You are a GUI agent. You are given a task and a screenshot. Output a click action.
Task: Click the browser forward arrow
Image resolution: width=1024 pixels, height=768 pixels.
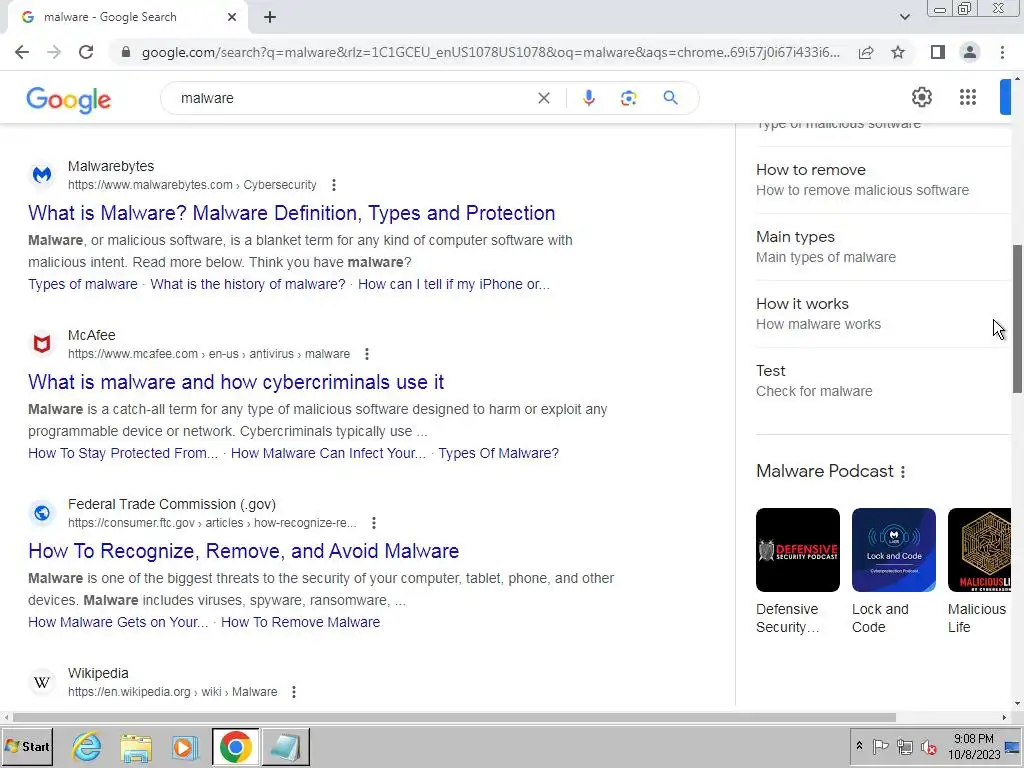tap(54, 52)
